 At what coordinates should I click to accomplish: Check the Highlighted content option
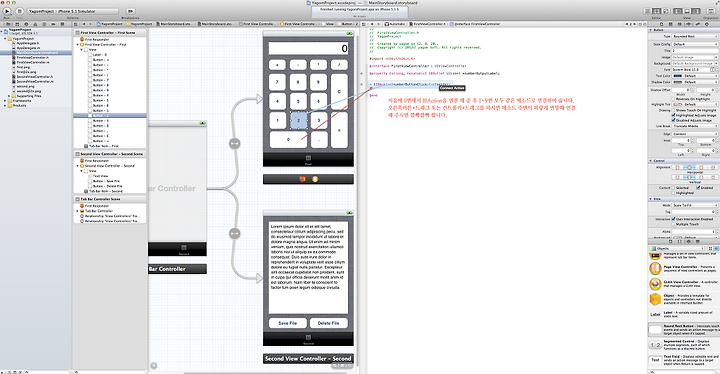pyautogui.click(x=674, y=193)
